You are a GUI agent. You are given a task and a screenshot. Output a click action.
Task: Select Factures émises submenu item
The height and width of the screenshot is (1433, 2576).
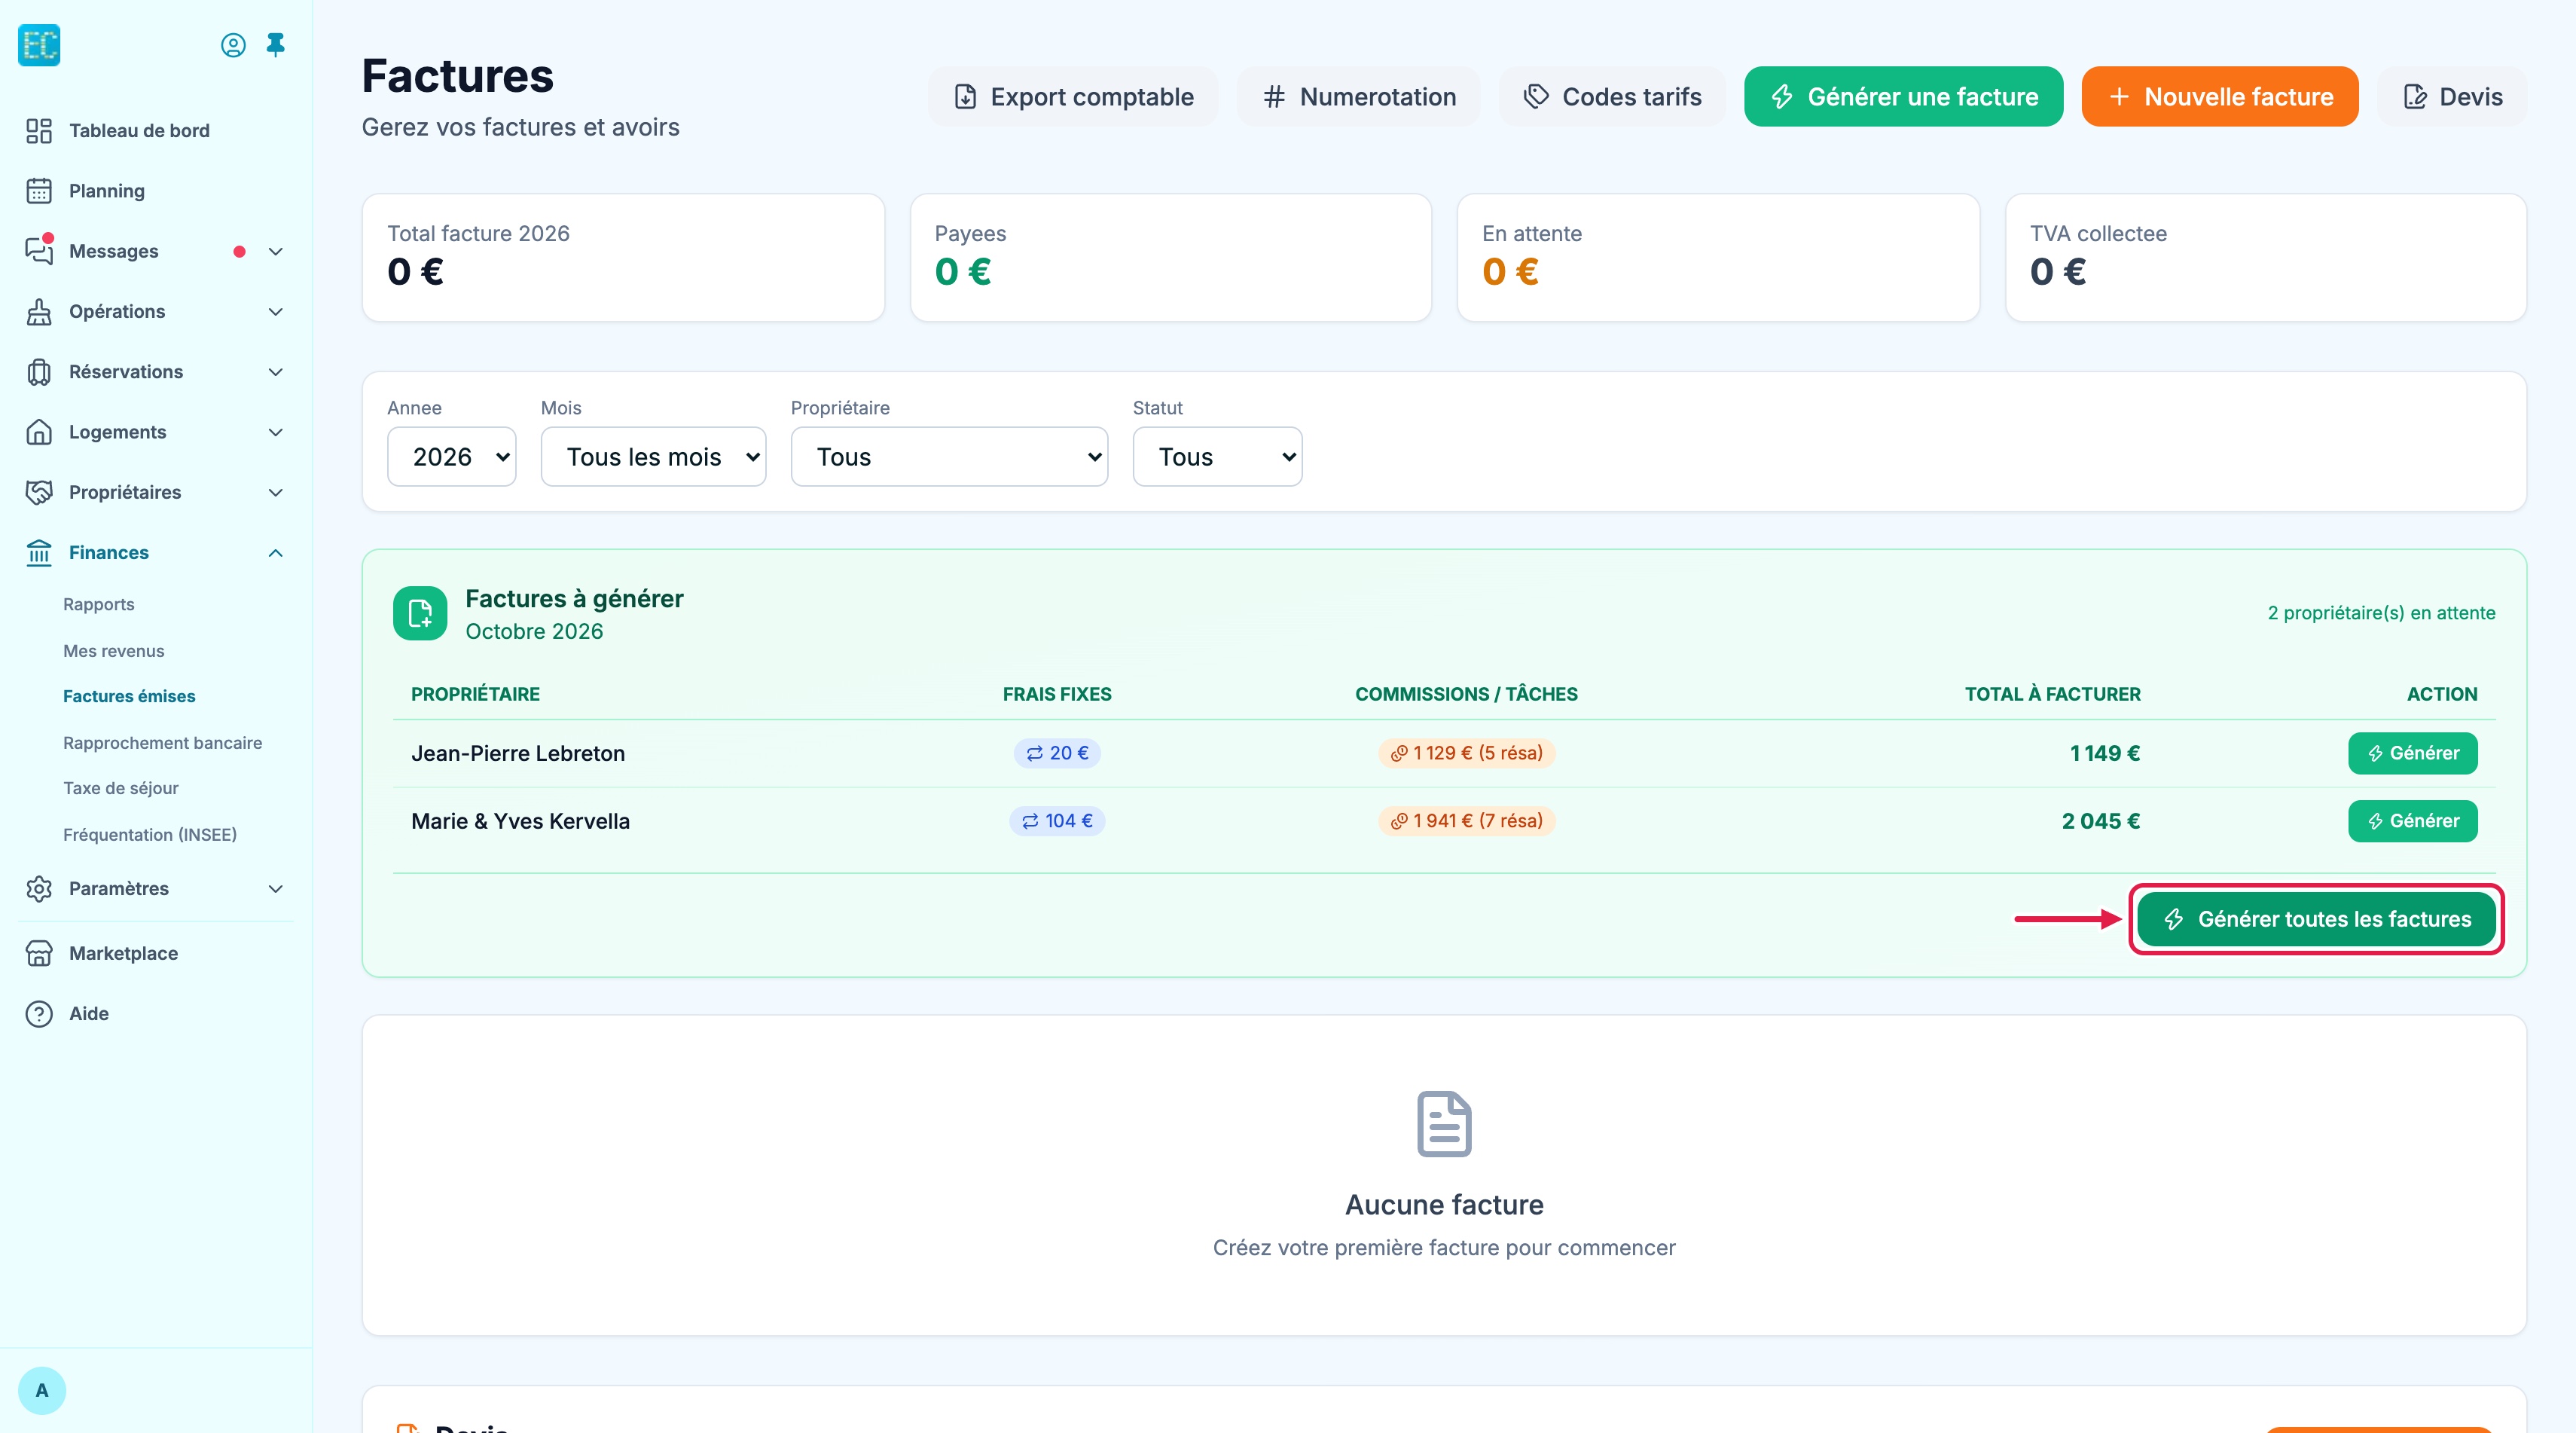(x=129, y=696)
